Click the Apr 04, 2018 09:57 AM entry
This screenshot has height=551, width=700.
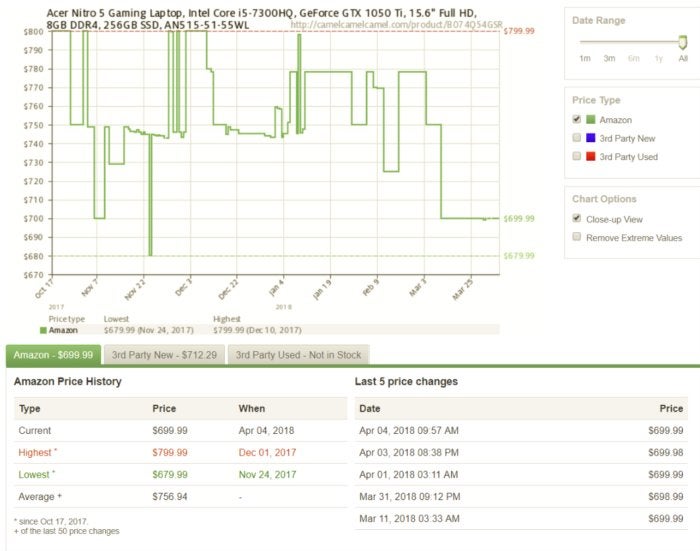(x=408, y=430)
